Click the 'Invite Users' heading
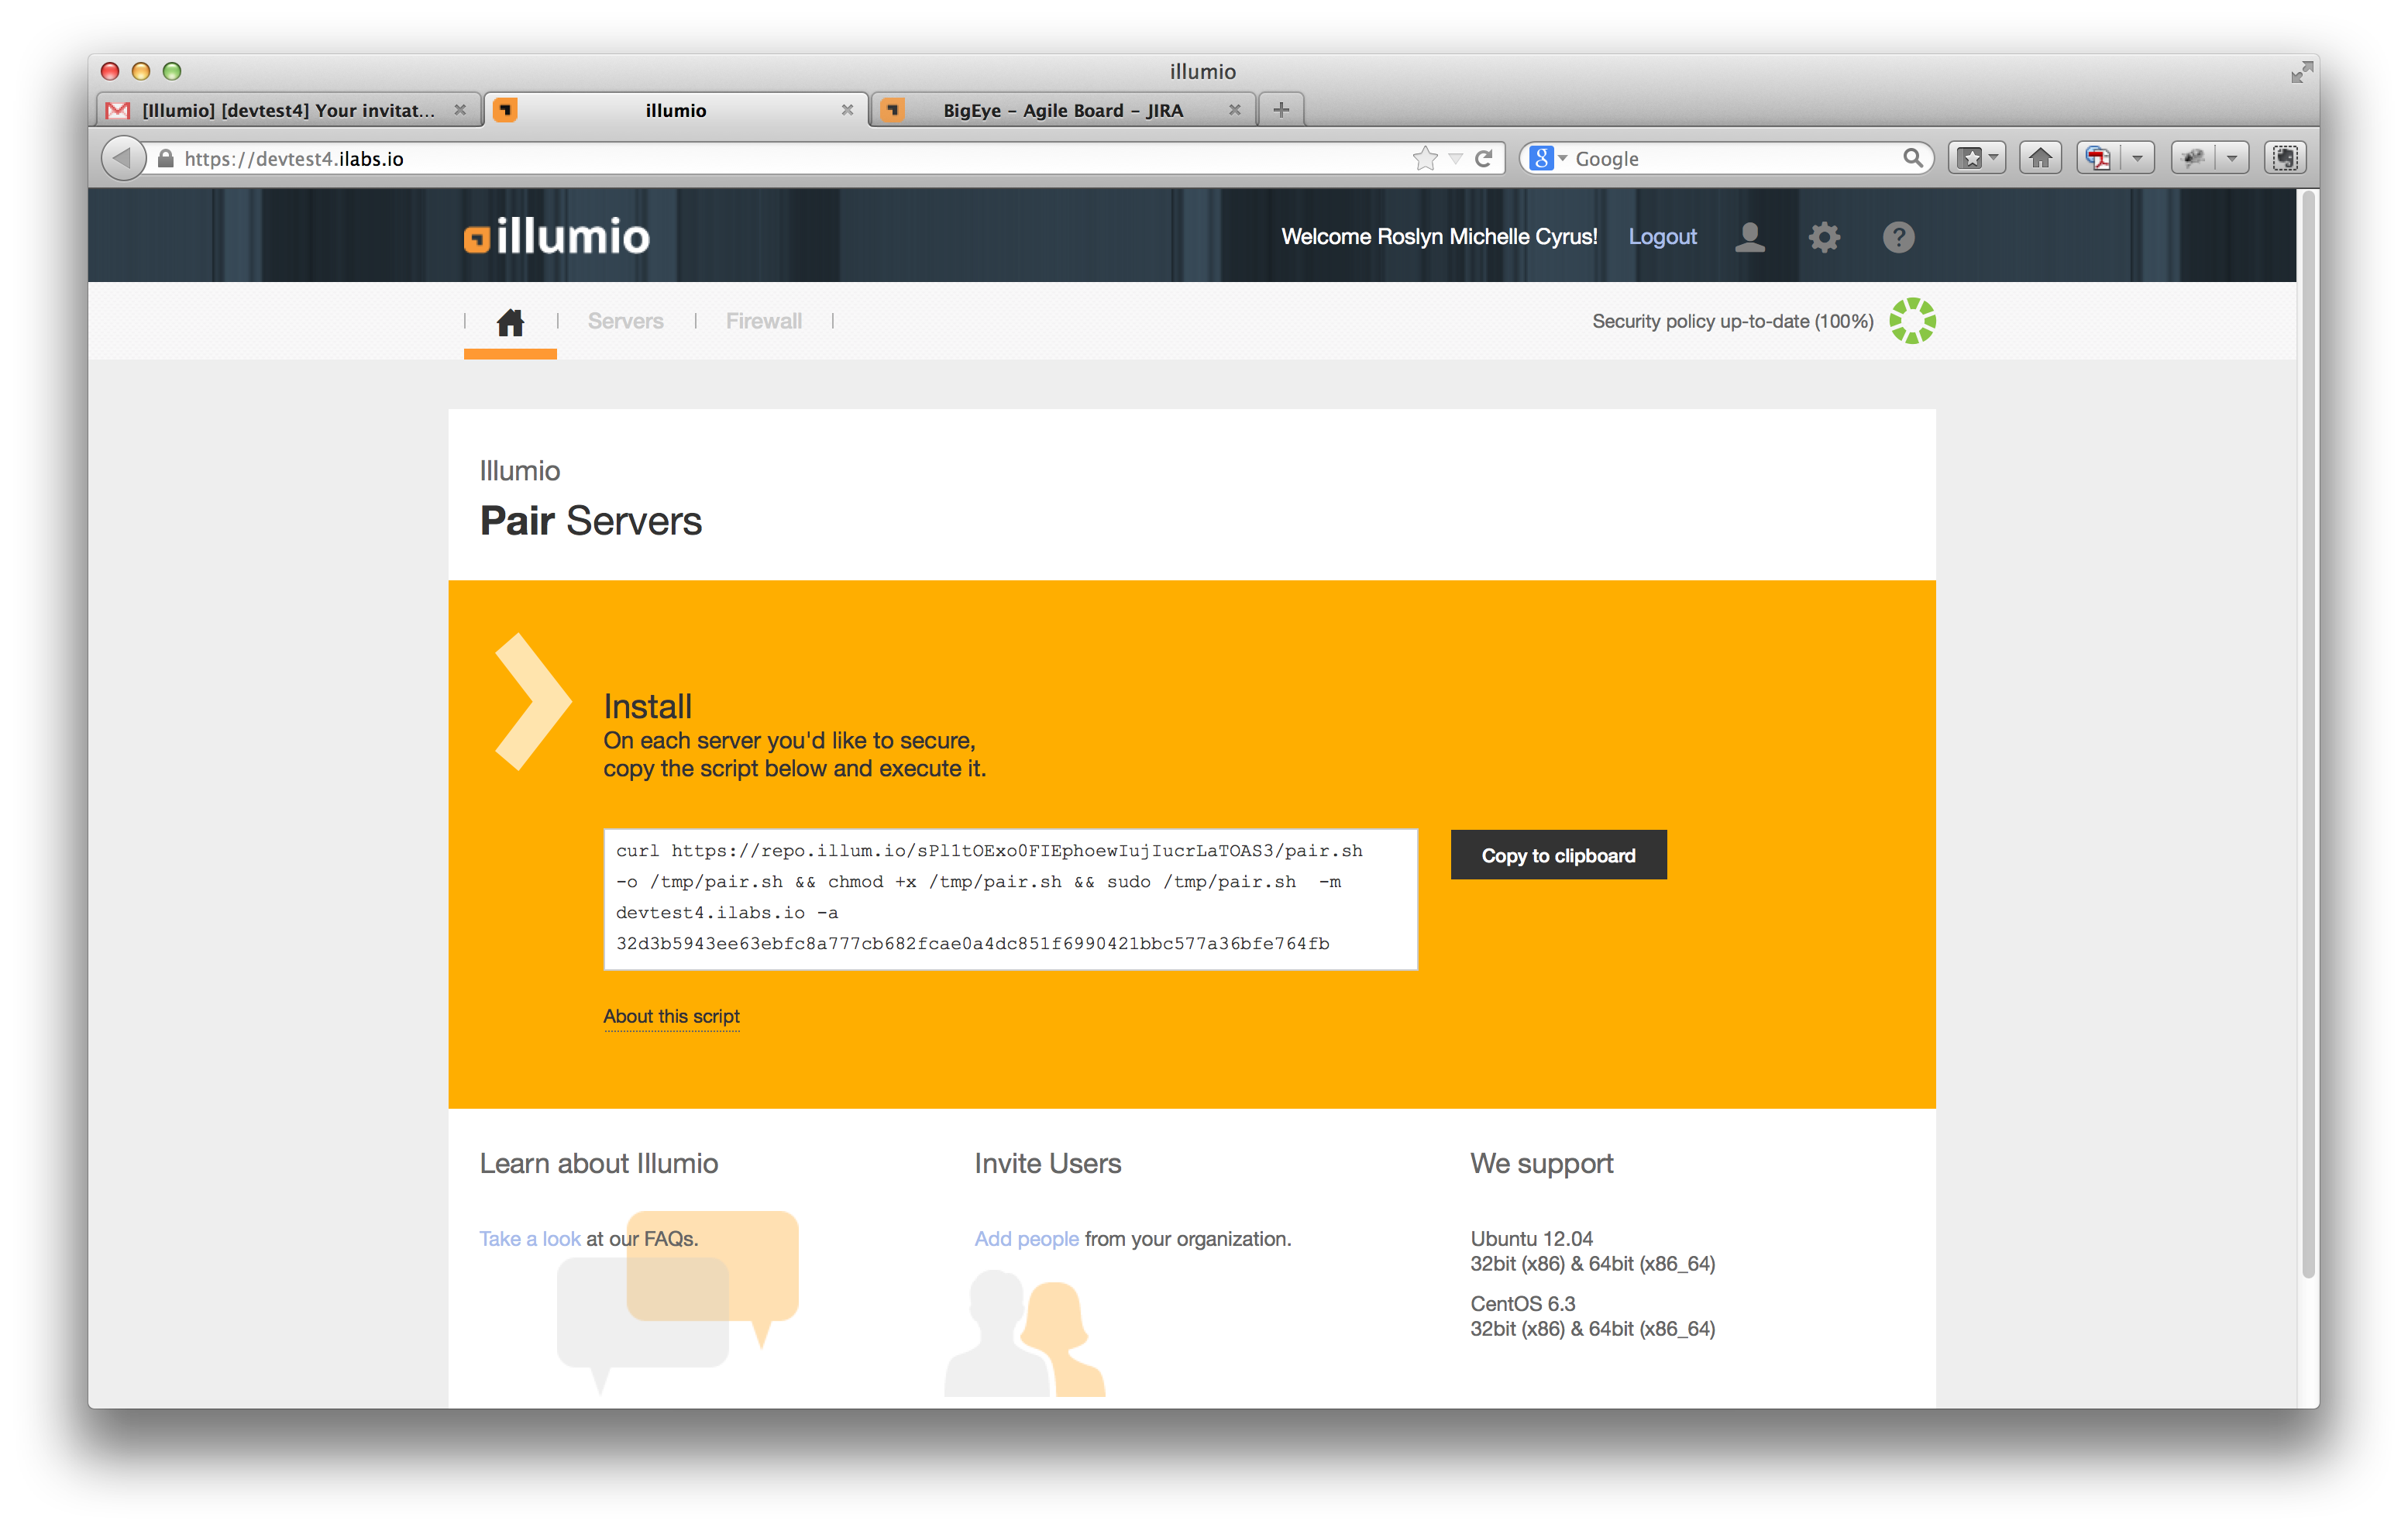This screenshot has width=2408, height=1531. coord(1047,1163)
